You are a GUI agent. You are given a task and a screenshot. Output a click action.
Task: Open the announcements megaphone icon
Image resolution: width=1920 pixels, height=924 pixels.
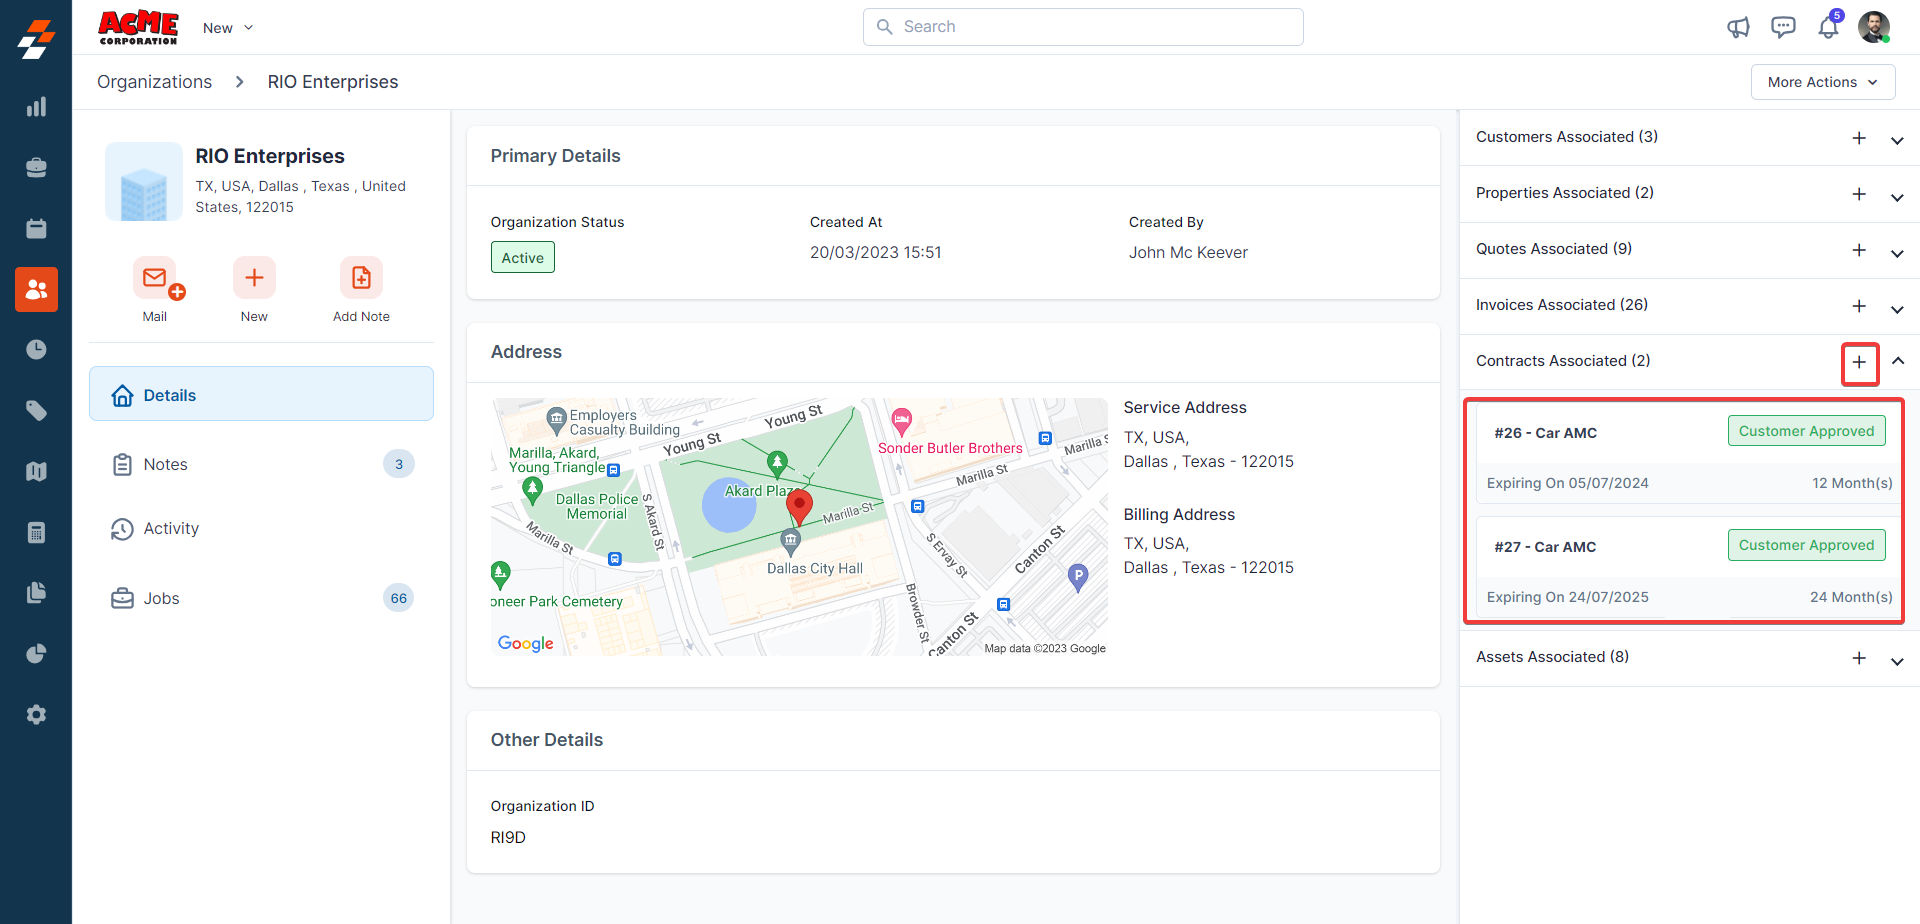tap(1738, 27)
